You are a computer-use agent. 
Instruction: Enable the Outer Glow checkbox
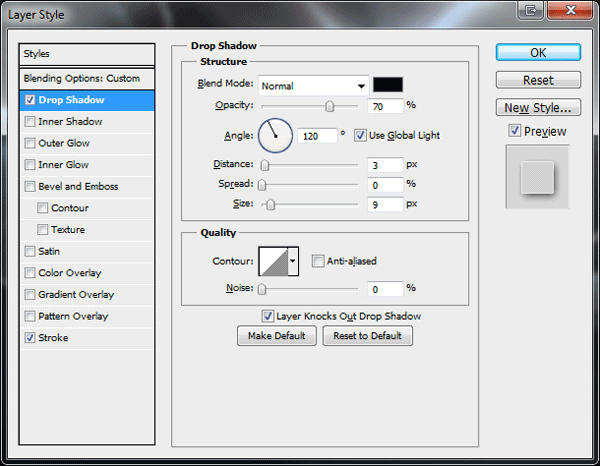point(30,143)
